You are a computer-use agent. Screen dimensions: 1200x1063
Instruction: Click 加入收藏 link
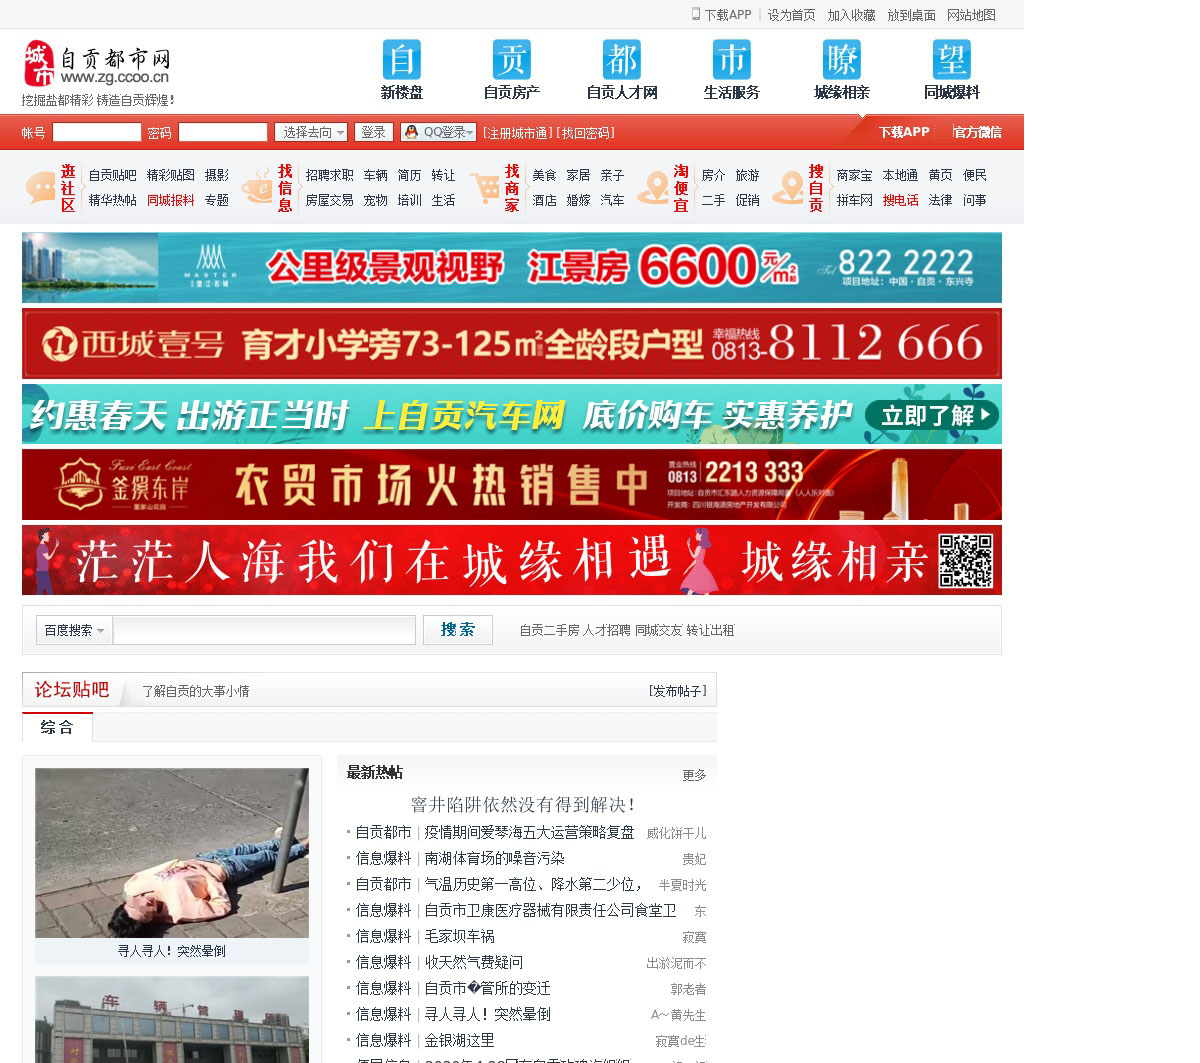point(851,15)
